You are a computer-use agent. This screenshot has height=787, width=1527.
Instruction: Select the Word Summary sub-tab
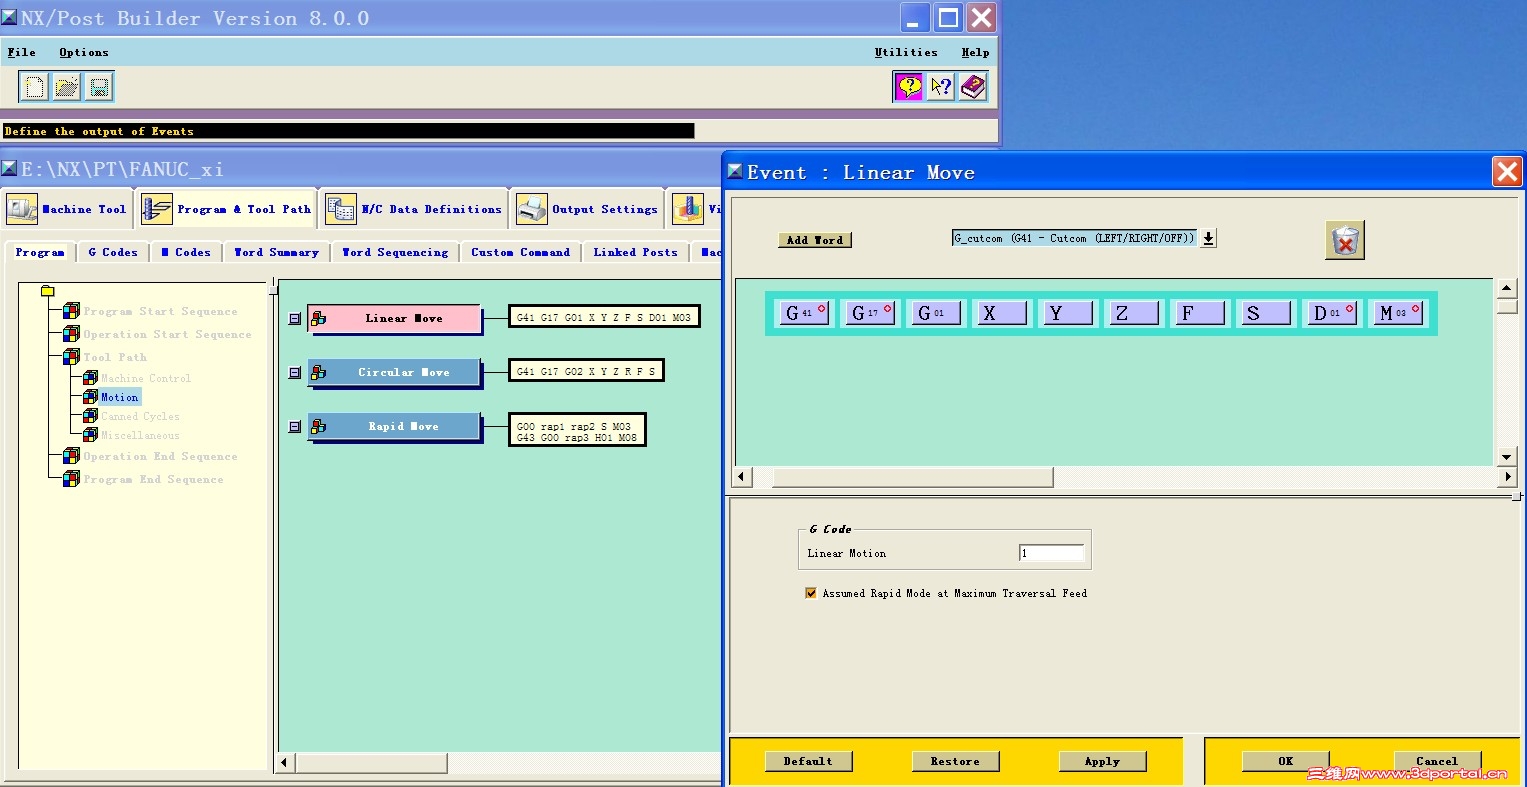[x=277, y=252]
